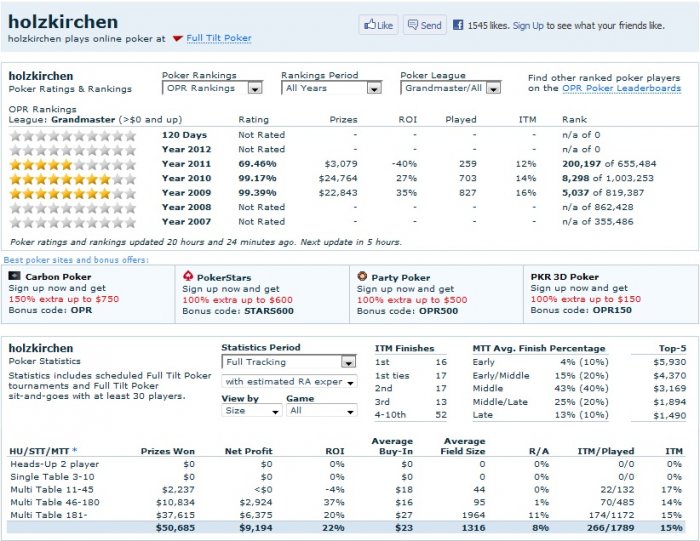Expand the Rankings Period dropdown showing All Years
This screenshot has width=700, height=541.
coord(332,88)
